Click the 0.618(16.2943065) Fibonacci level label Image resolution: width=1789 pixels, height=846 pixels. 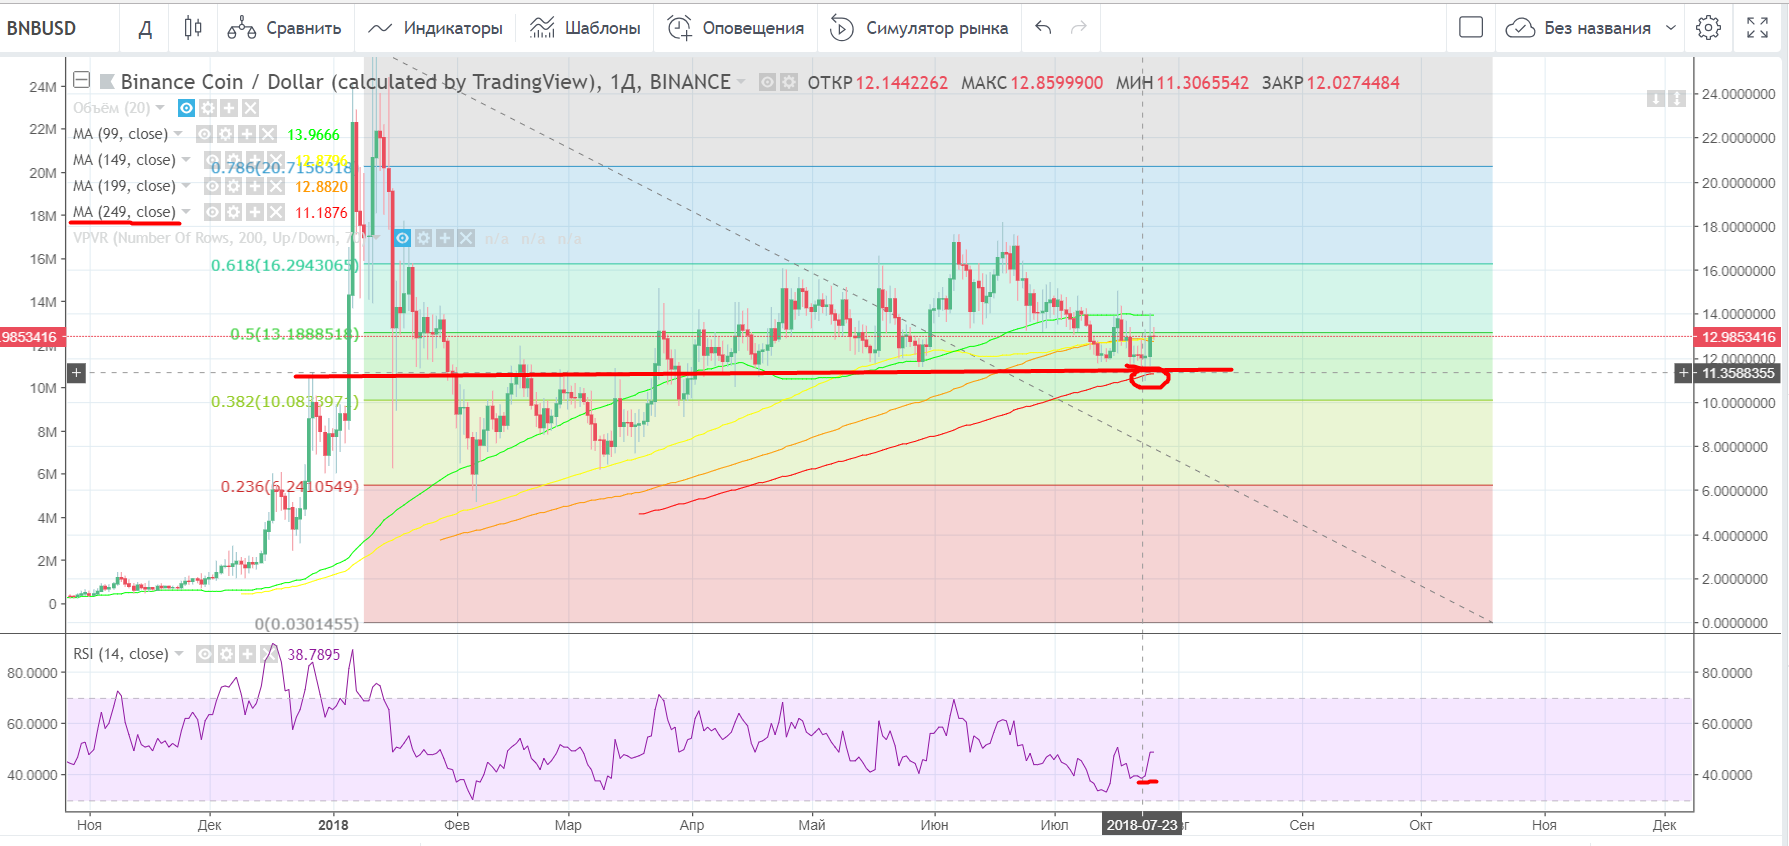click(x=284, y=265)
